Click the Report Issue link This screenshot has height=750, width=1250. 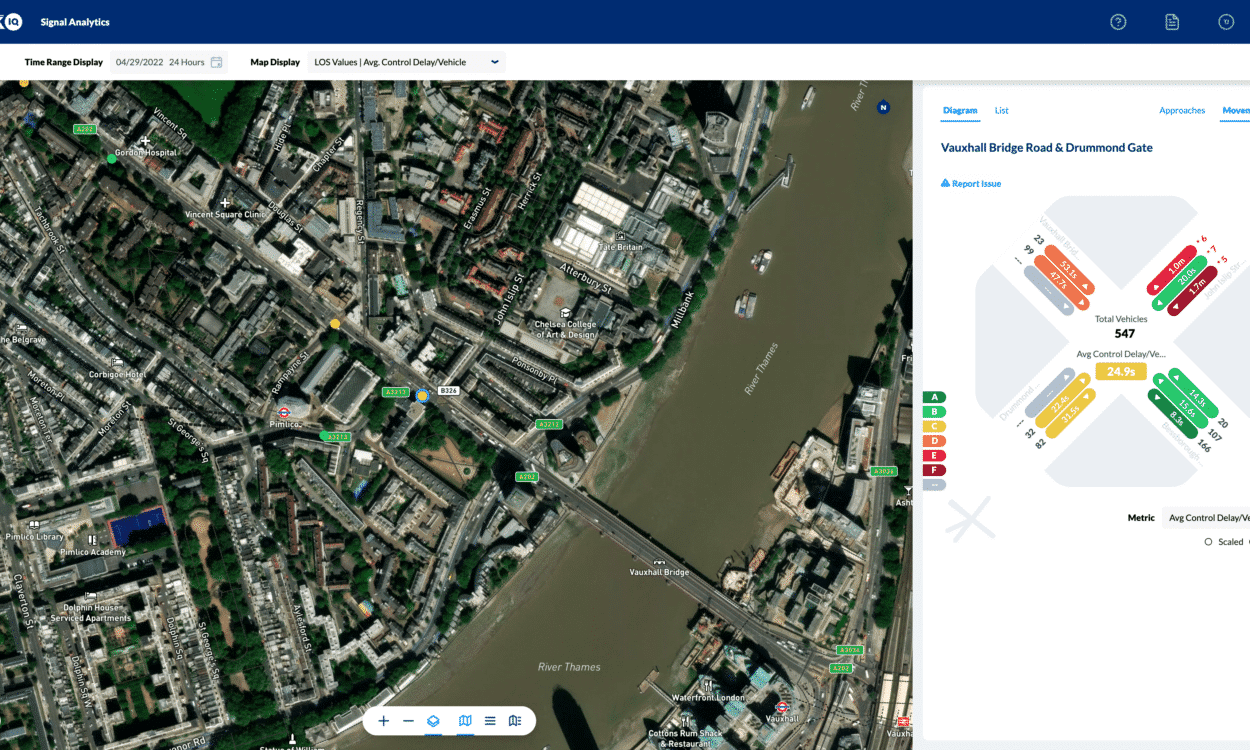point(971,183)
